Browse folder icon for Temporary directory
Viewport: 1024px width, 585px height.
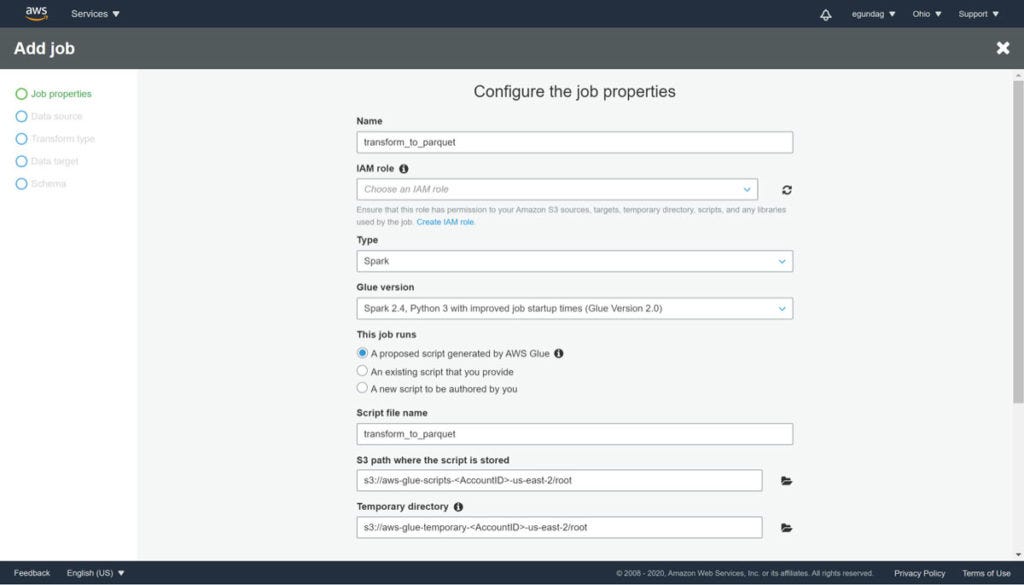click(786, 527)
